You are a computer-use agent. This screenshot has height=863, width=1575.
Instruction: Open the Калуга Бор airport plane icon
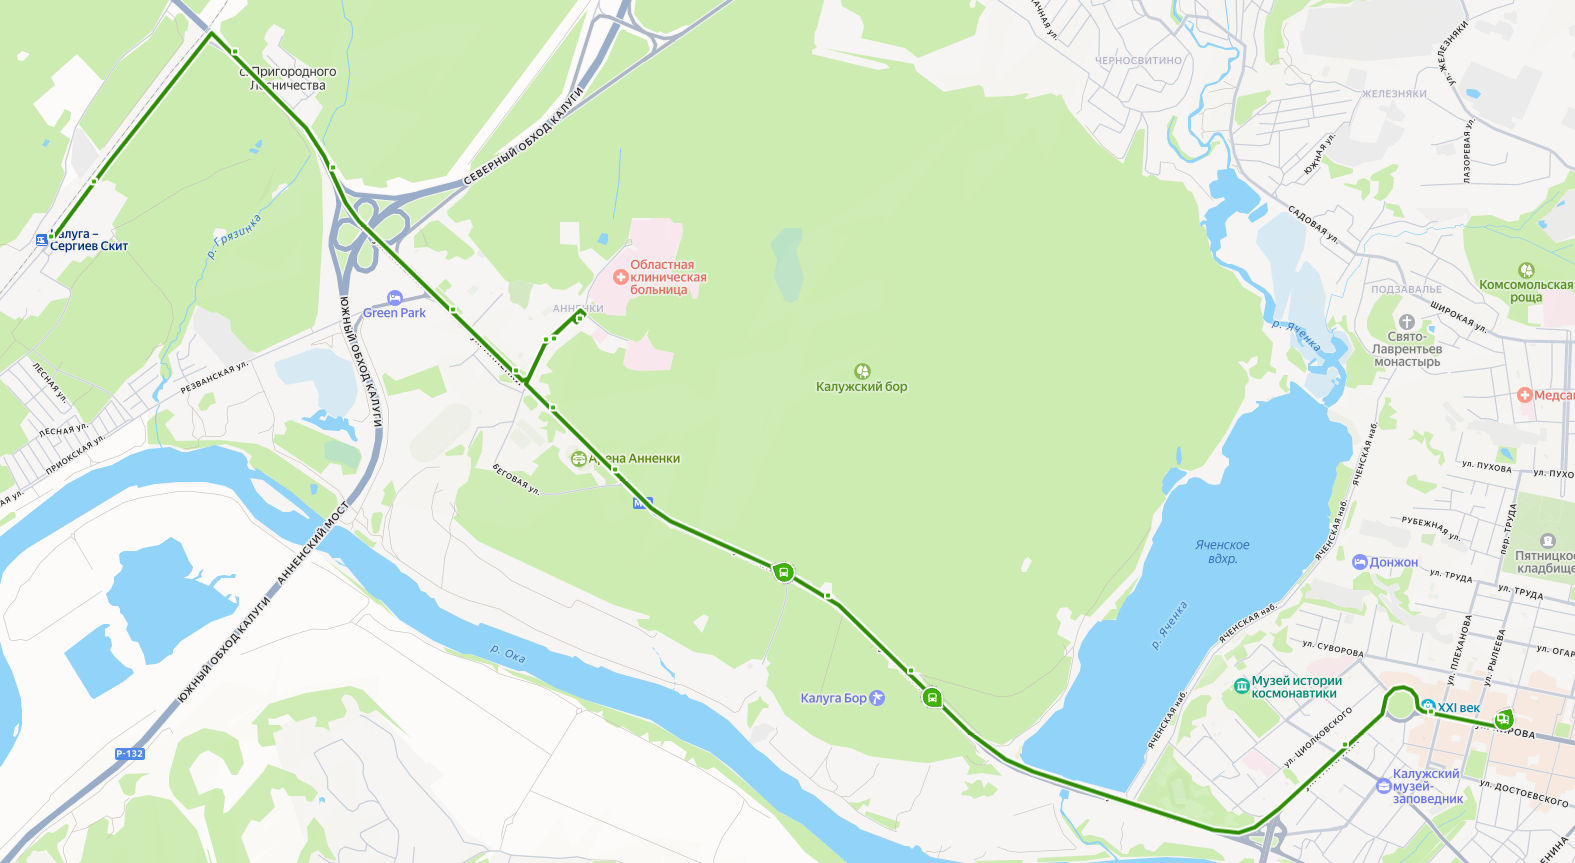pyautogui.click(x=877, y=698)
